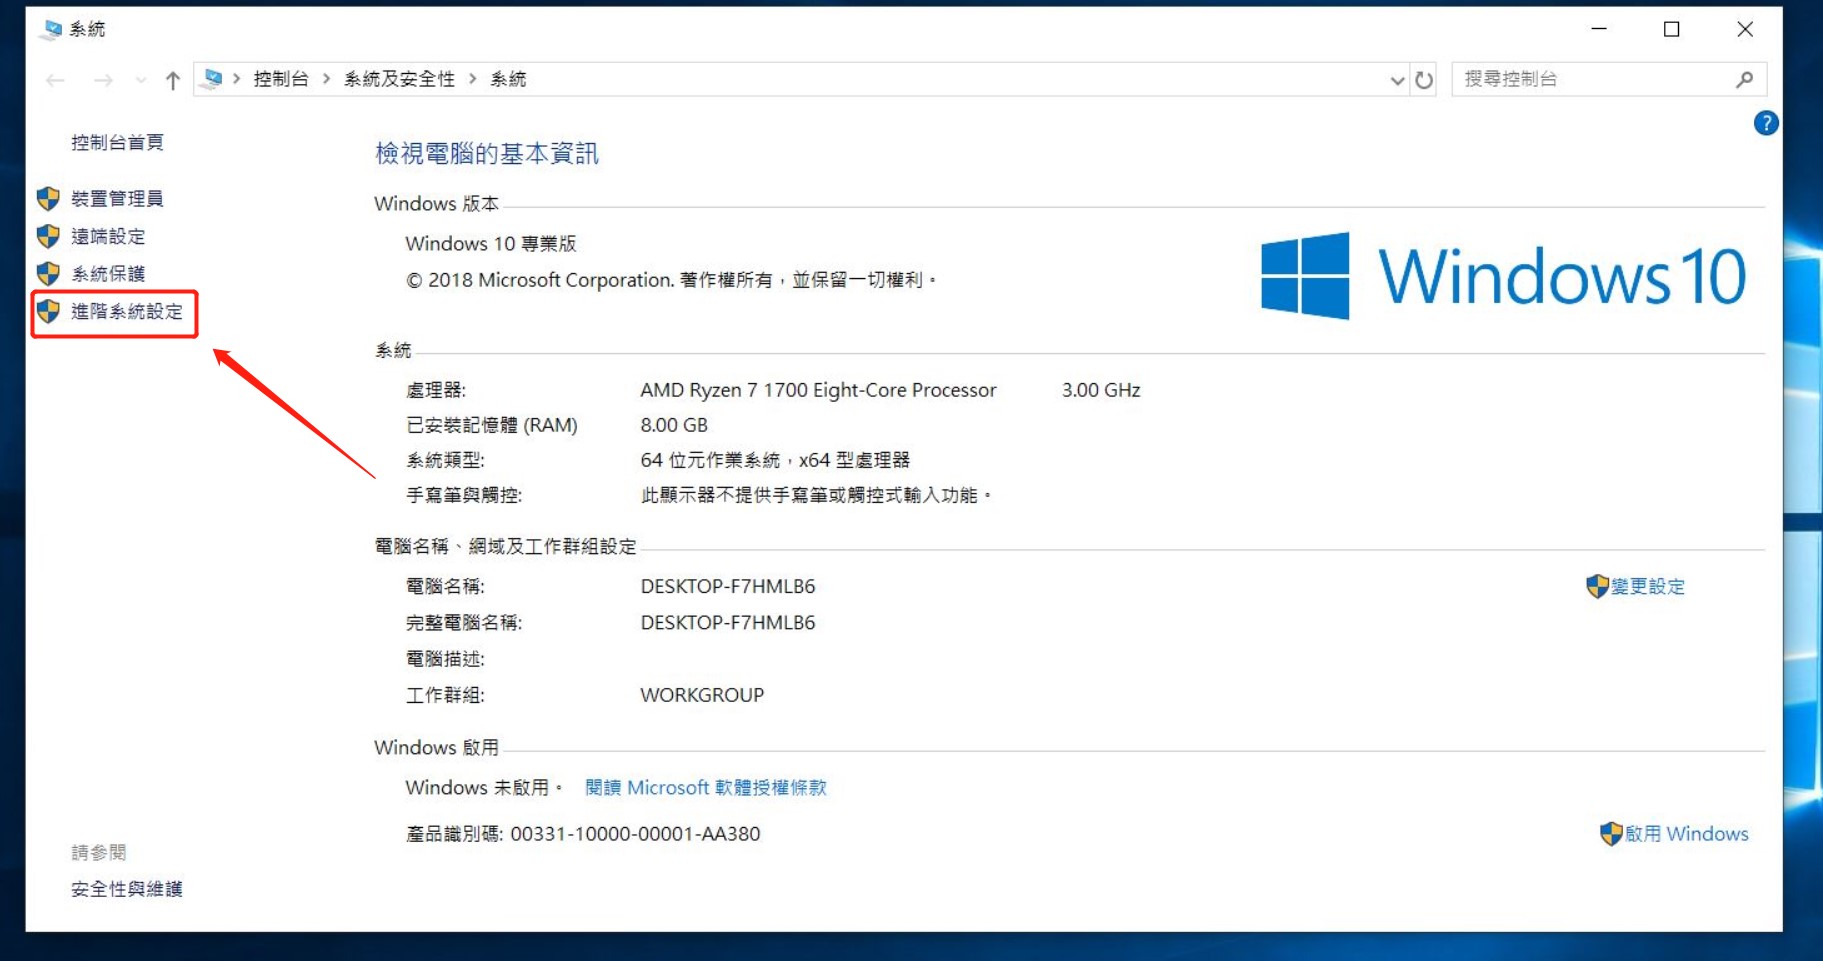Click the 搜尋控制台 search field
Viewport: 1823px width, 961px height.
(x=1590, y=79)
